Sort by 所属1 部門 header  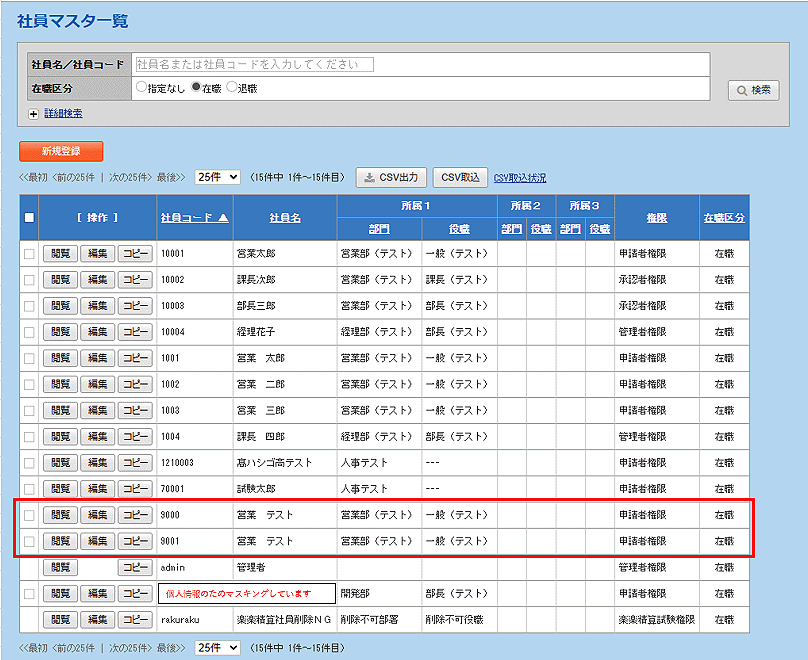[379, 229]
